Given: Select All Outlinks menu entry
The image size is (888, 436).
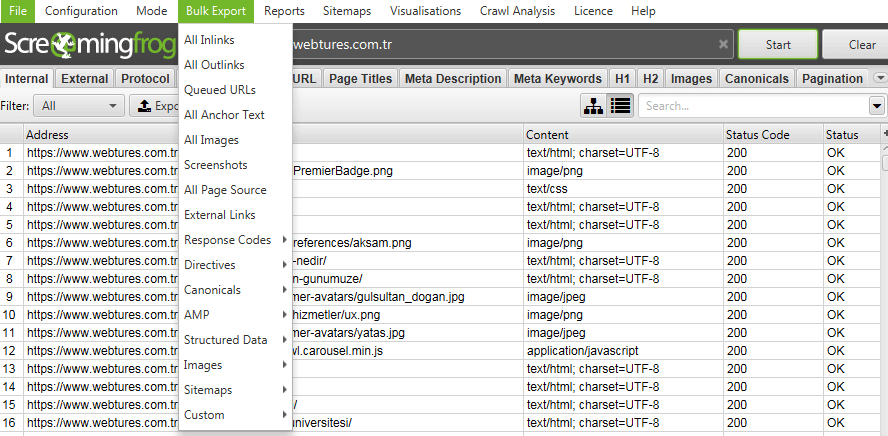Looking at the screenshot, I should coord(236,65).
